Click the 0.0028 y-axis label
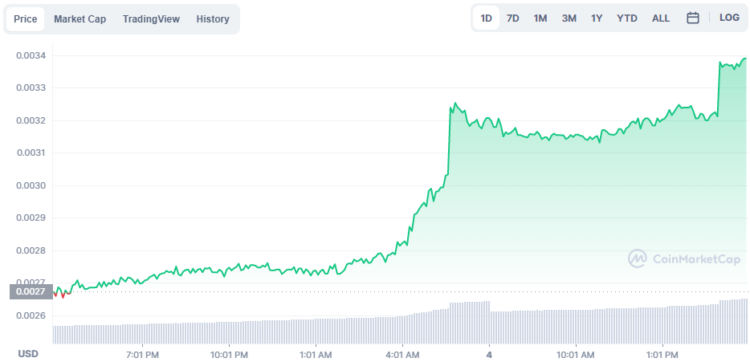 point(31,251)
